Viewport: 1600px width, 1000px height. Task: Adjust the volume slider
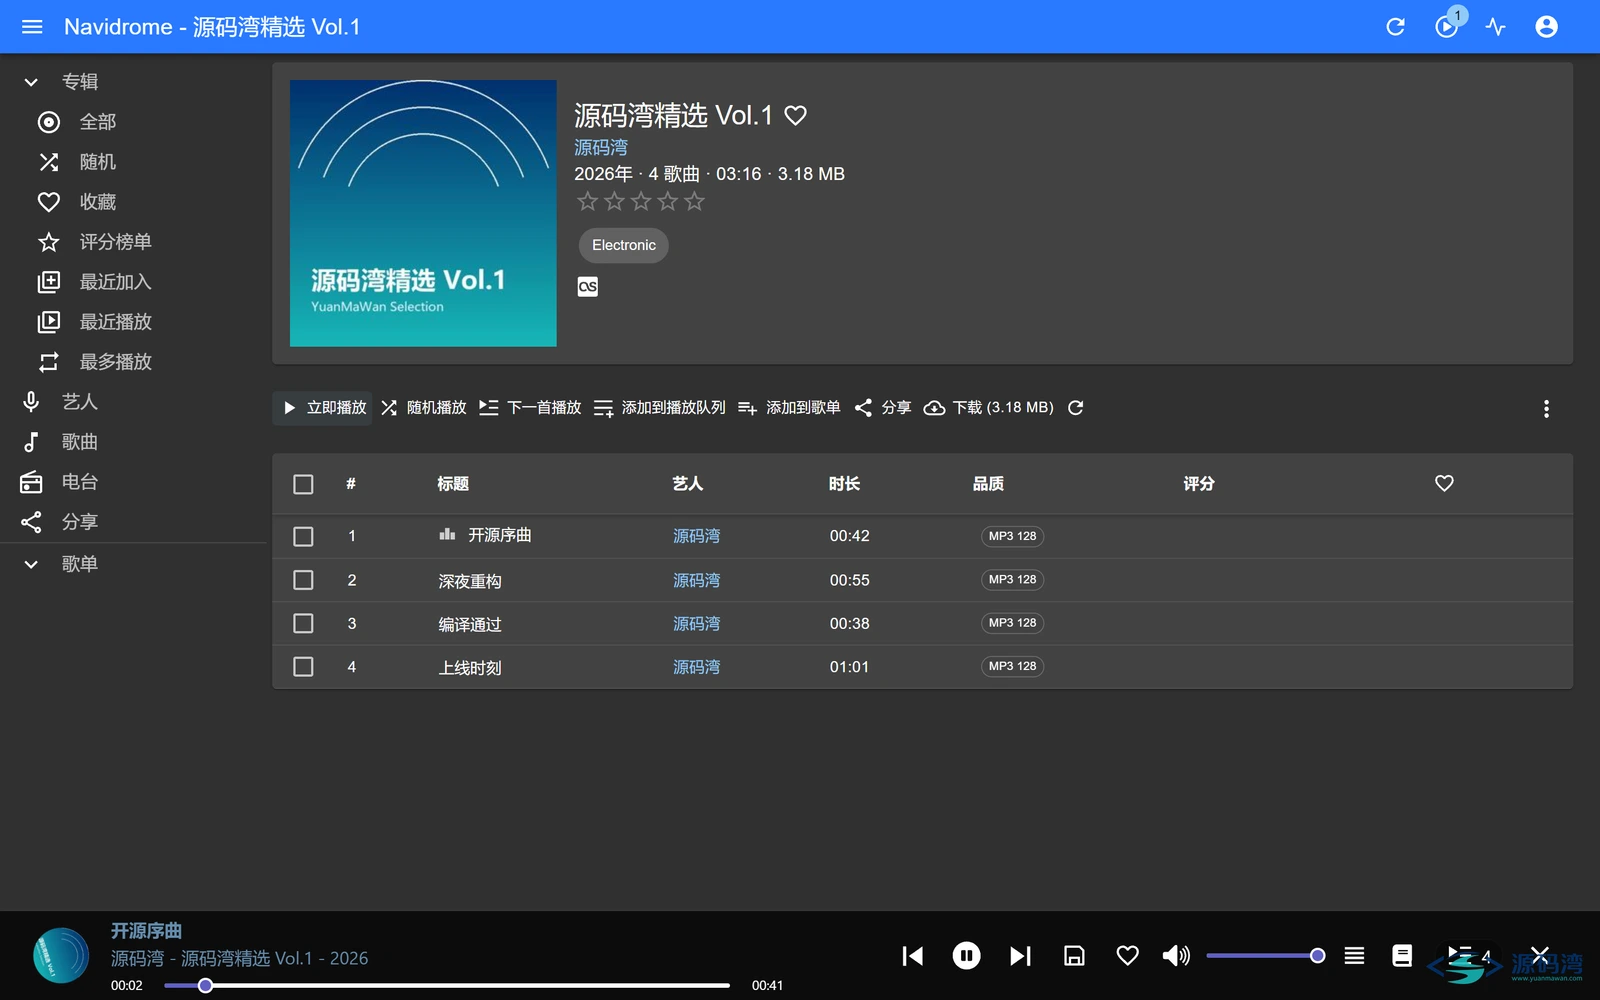(x=1266, y=956)
